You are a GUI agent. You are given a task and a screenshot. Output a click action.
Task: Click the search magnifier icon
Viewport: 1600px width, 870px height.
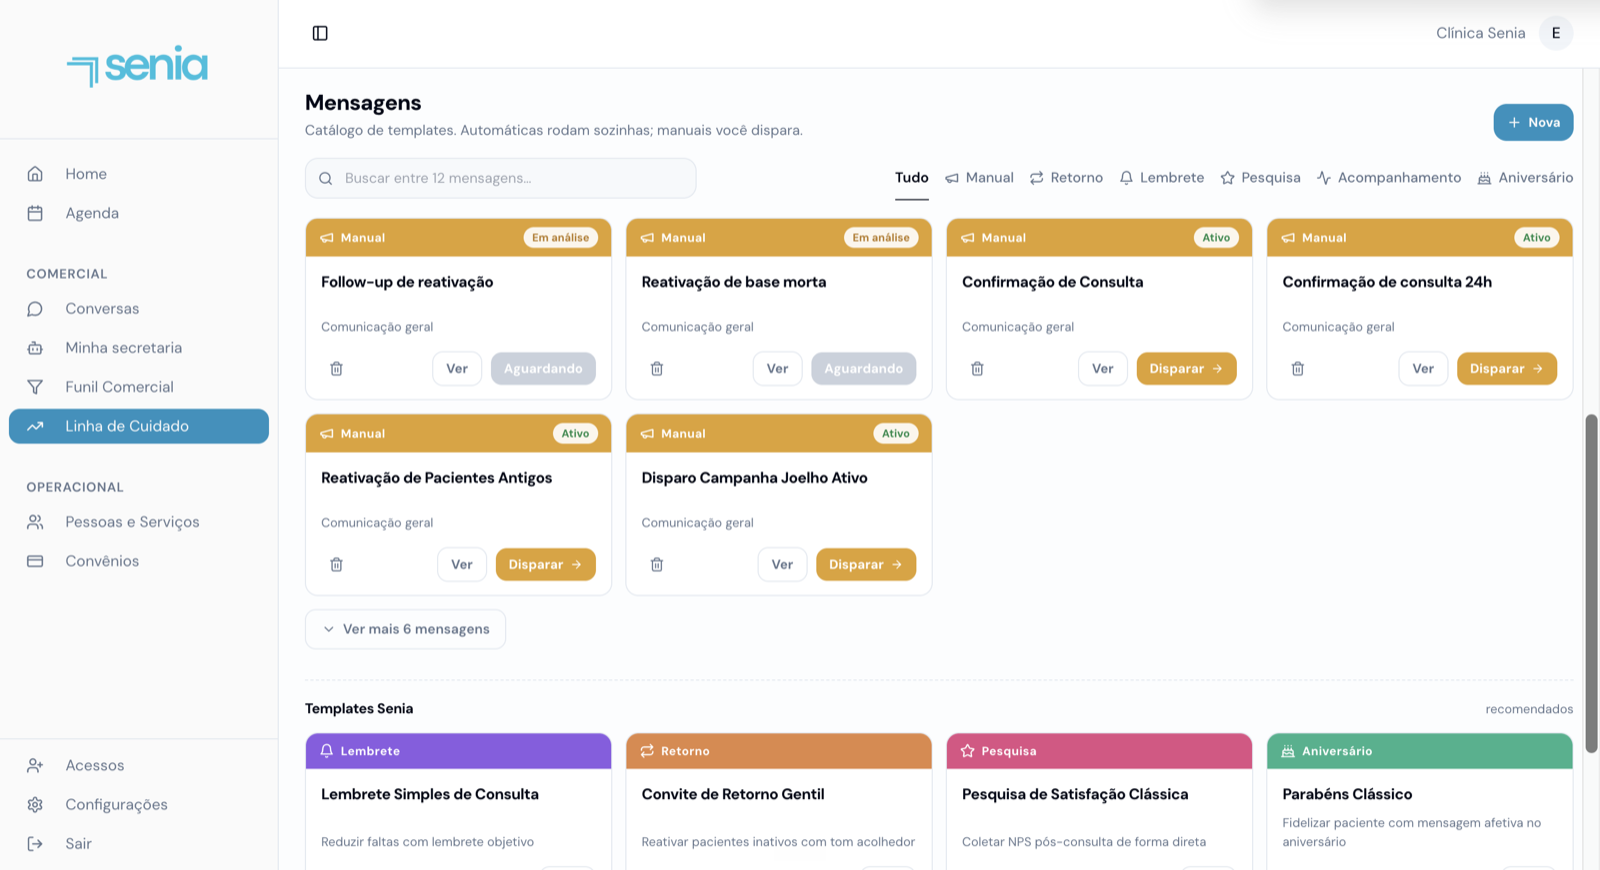(x=326, y=179)
